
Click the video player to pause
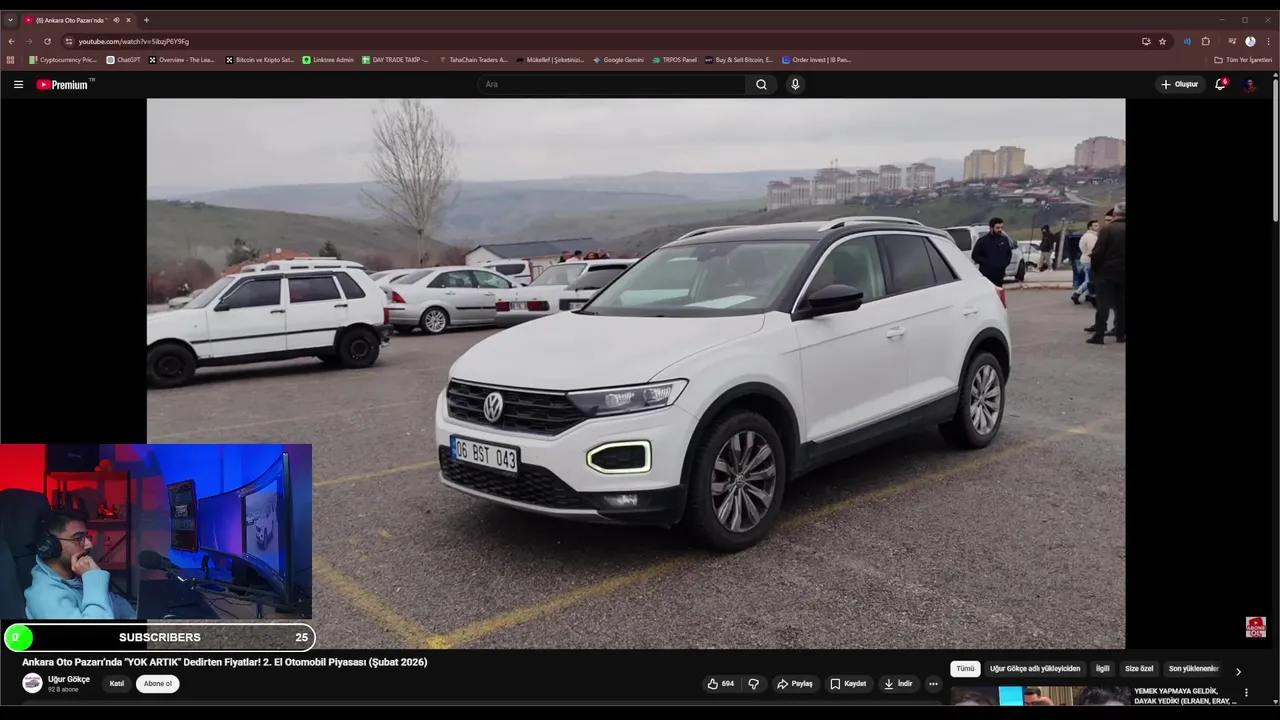636,373
